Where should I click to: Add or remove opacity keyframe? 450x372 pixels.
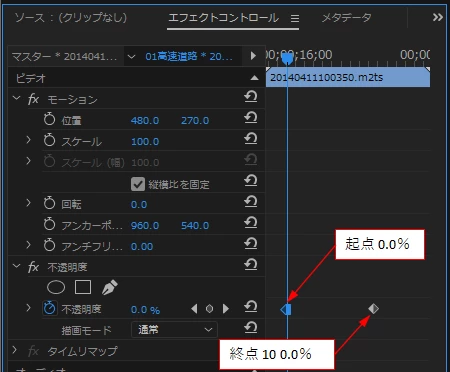tap(209, 309)
